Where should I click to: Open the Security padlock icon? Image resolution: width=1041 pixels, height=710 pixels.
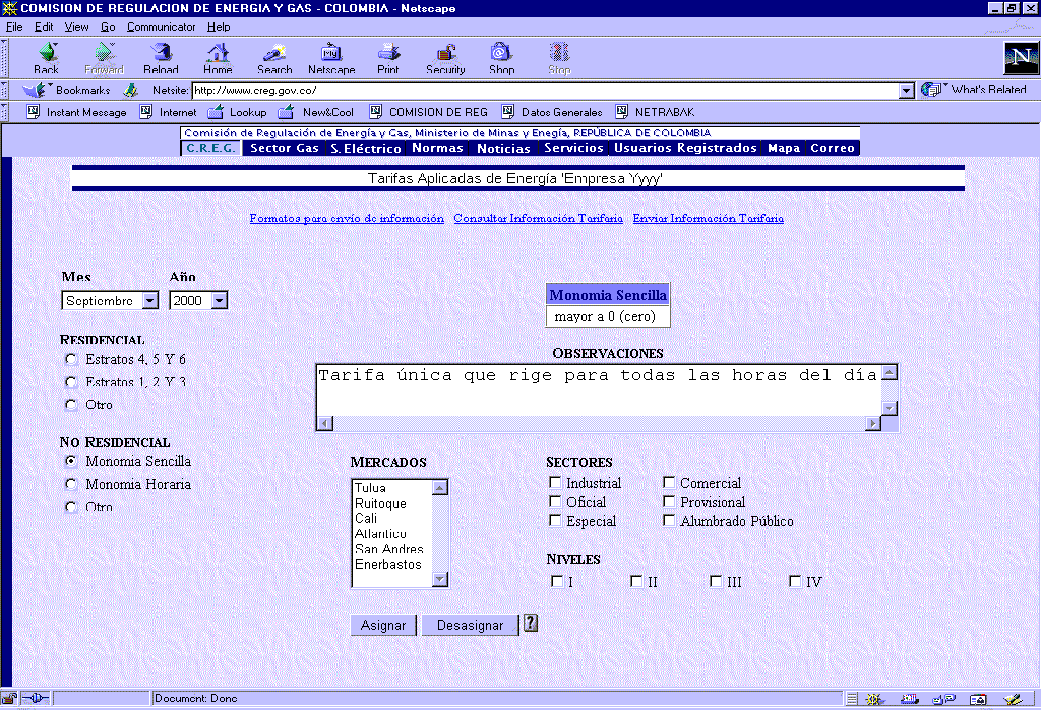[446, 56]
